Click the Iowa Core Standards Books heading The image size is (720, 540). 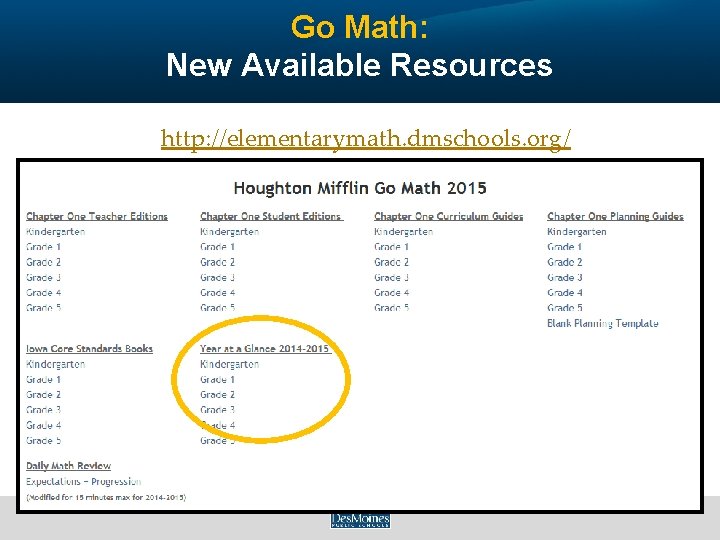click(90, 349)
